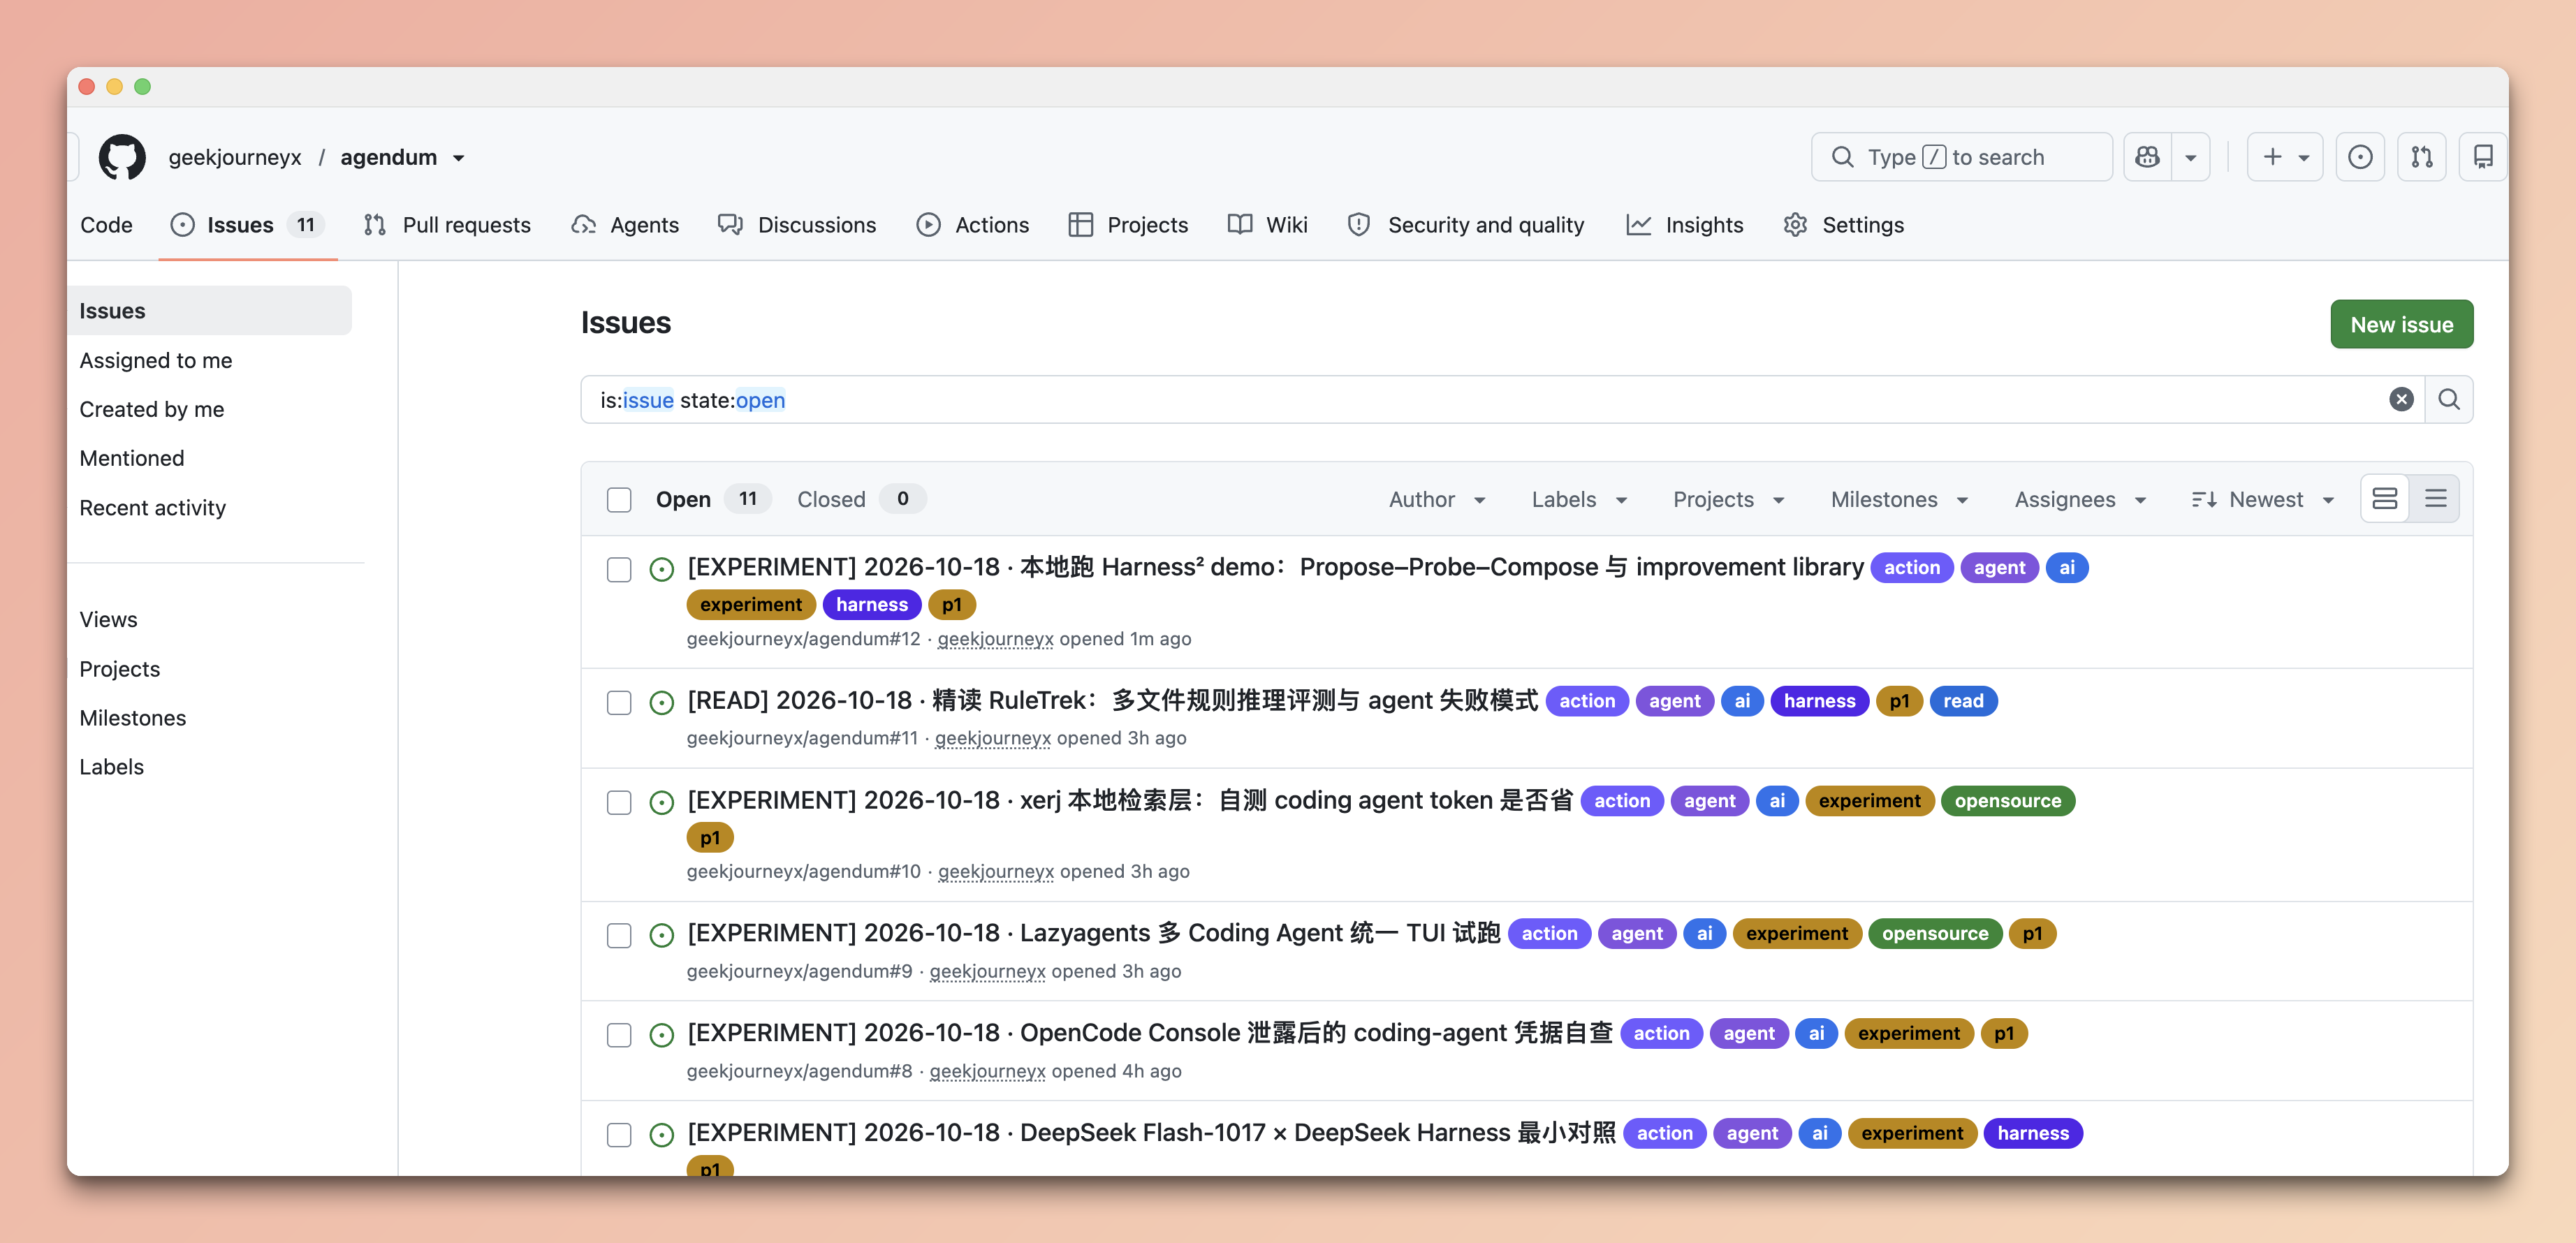Open the notifications inbox icon
Image resolution: width=2576 pixels, height=1243 pixels.
[2483, 157]
